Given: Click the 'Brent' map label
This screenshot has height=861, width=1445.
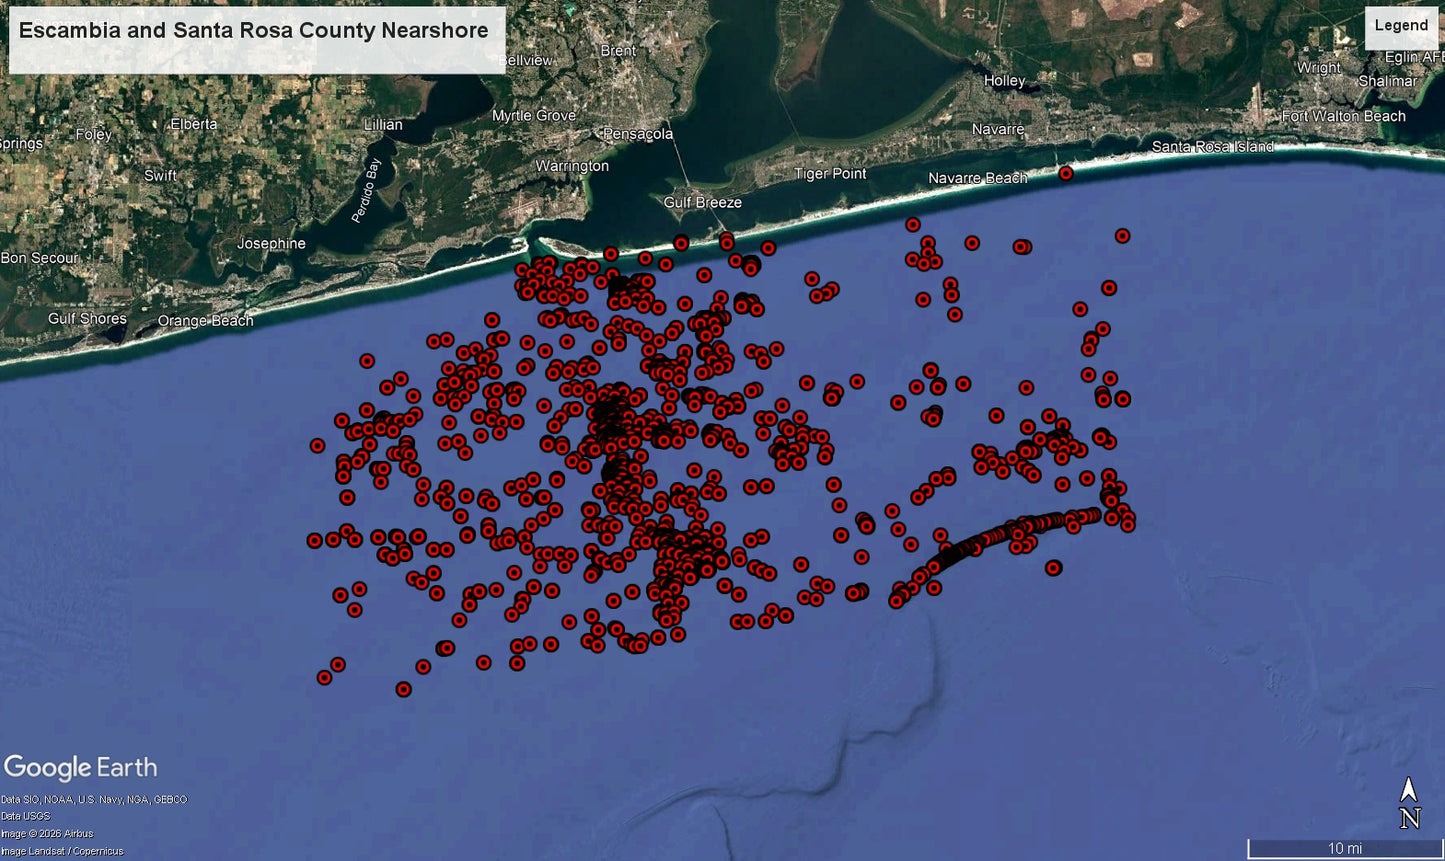Looking at the screenshot, I should point(618,51).
